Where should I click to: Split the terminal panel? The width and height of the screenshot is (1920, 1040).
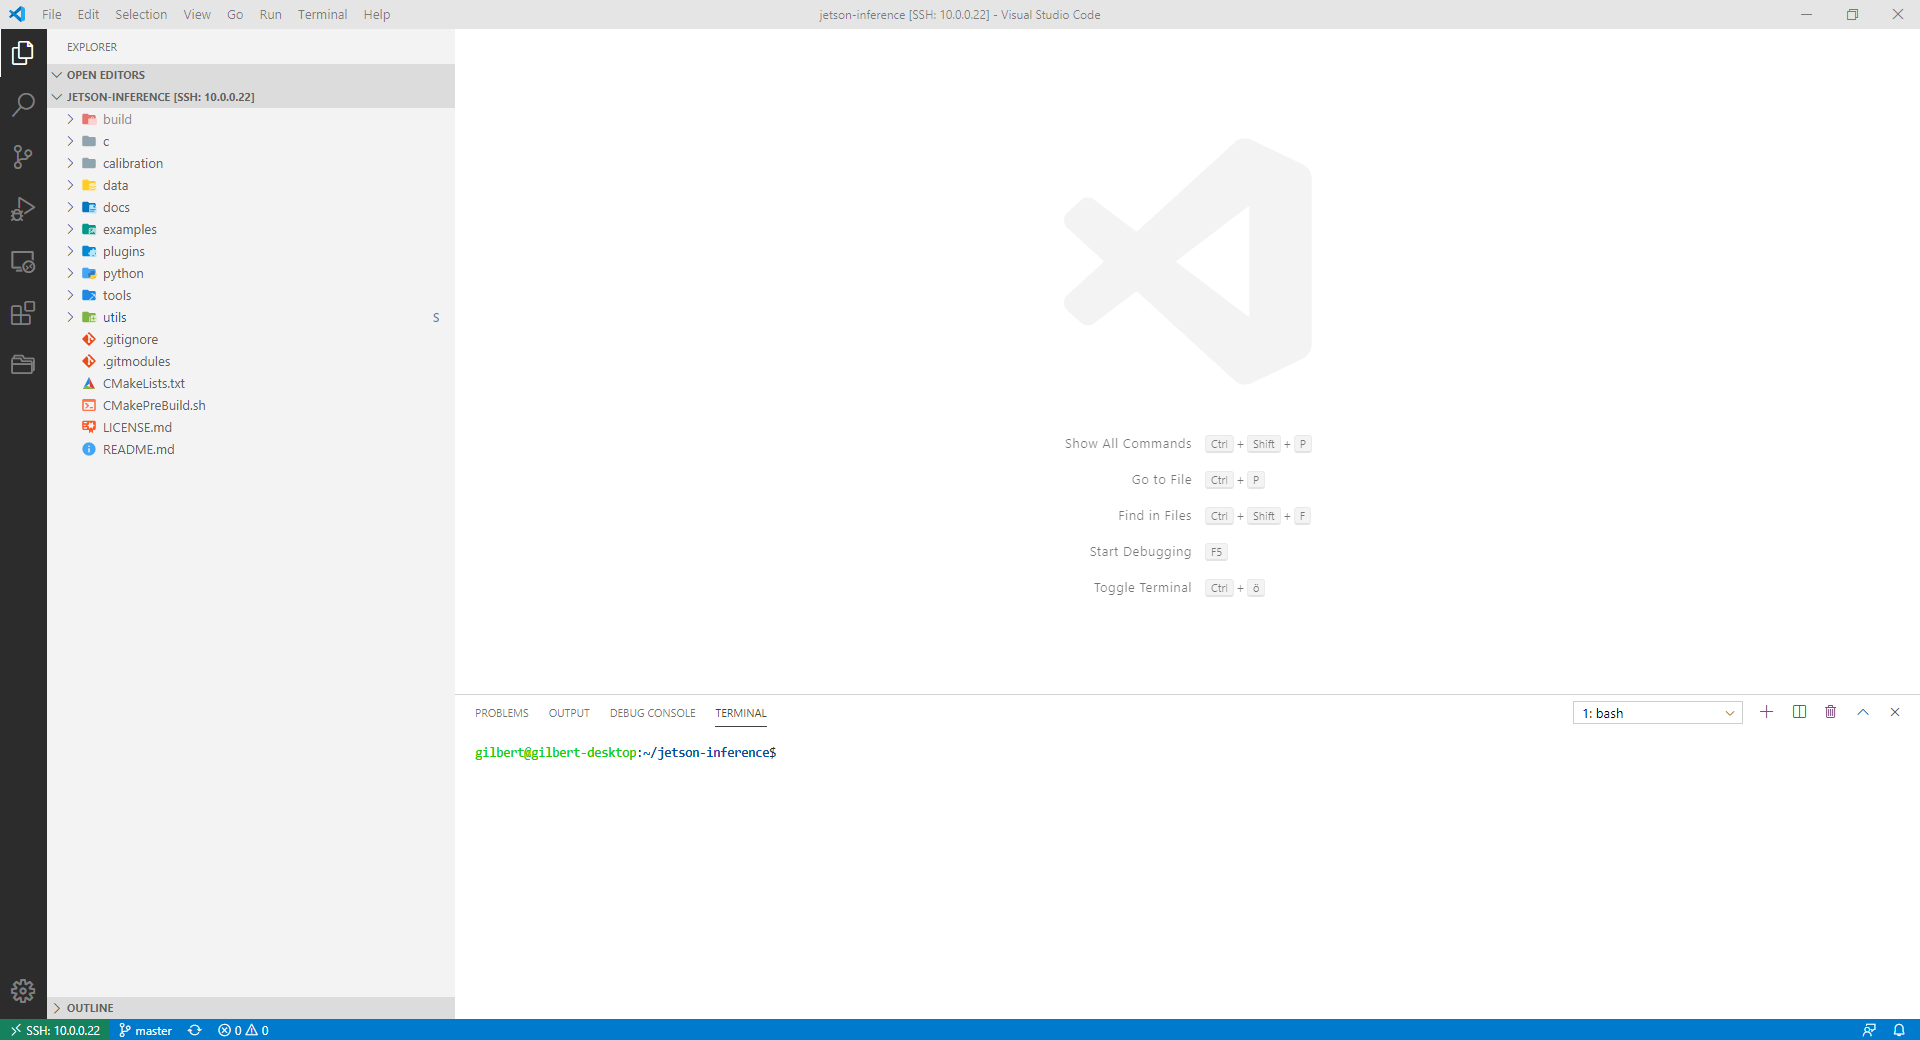1799,712
